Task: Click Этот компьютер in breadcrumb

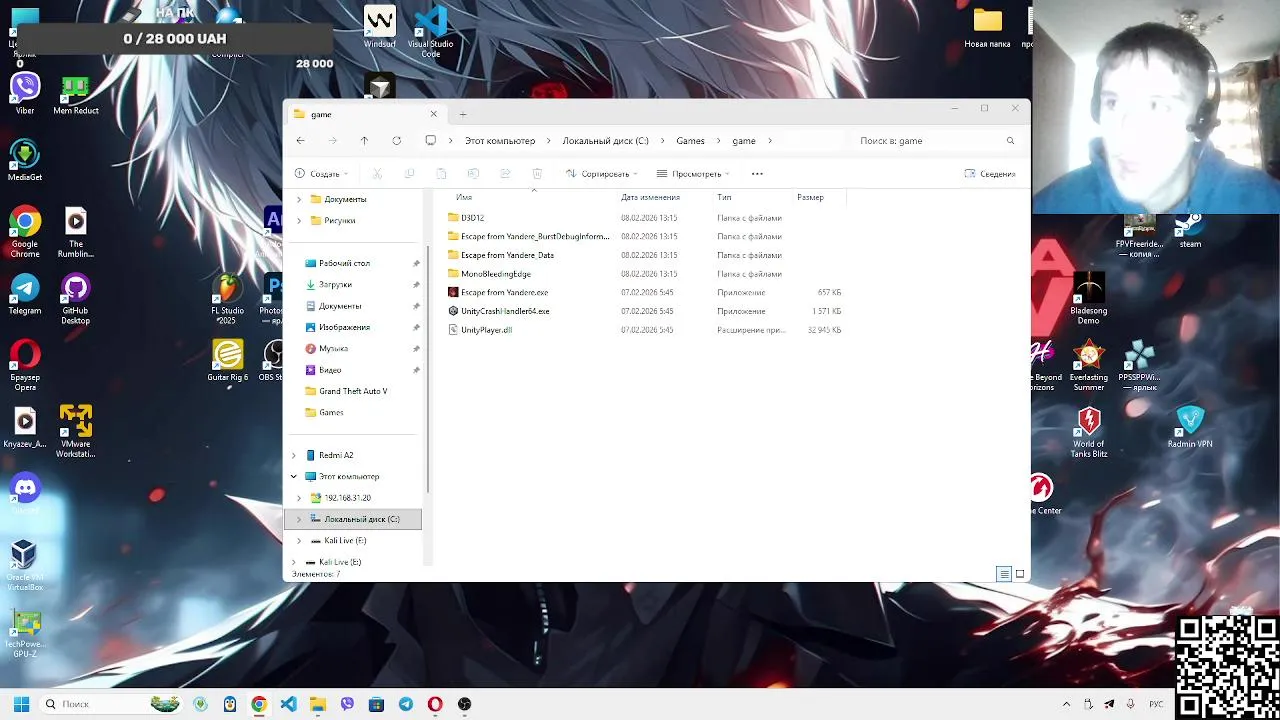Action: tap(500, 141)
